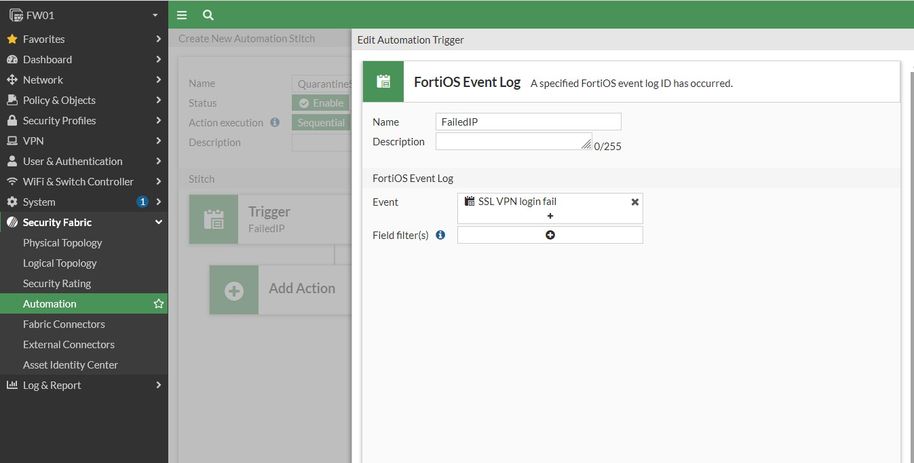Click the FortiOS Event Log calendar icon
The width and height of the screenshot is (914, 463).
[x=383, y=82]
